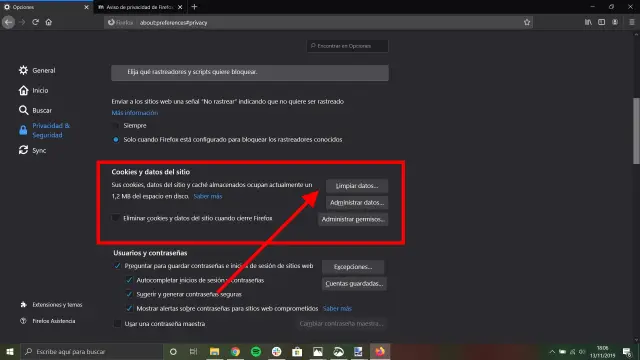
Task: Open Task View in taskbar
Action: point(193,351)
